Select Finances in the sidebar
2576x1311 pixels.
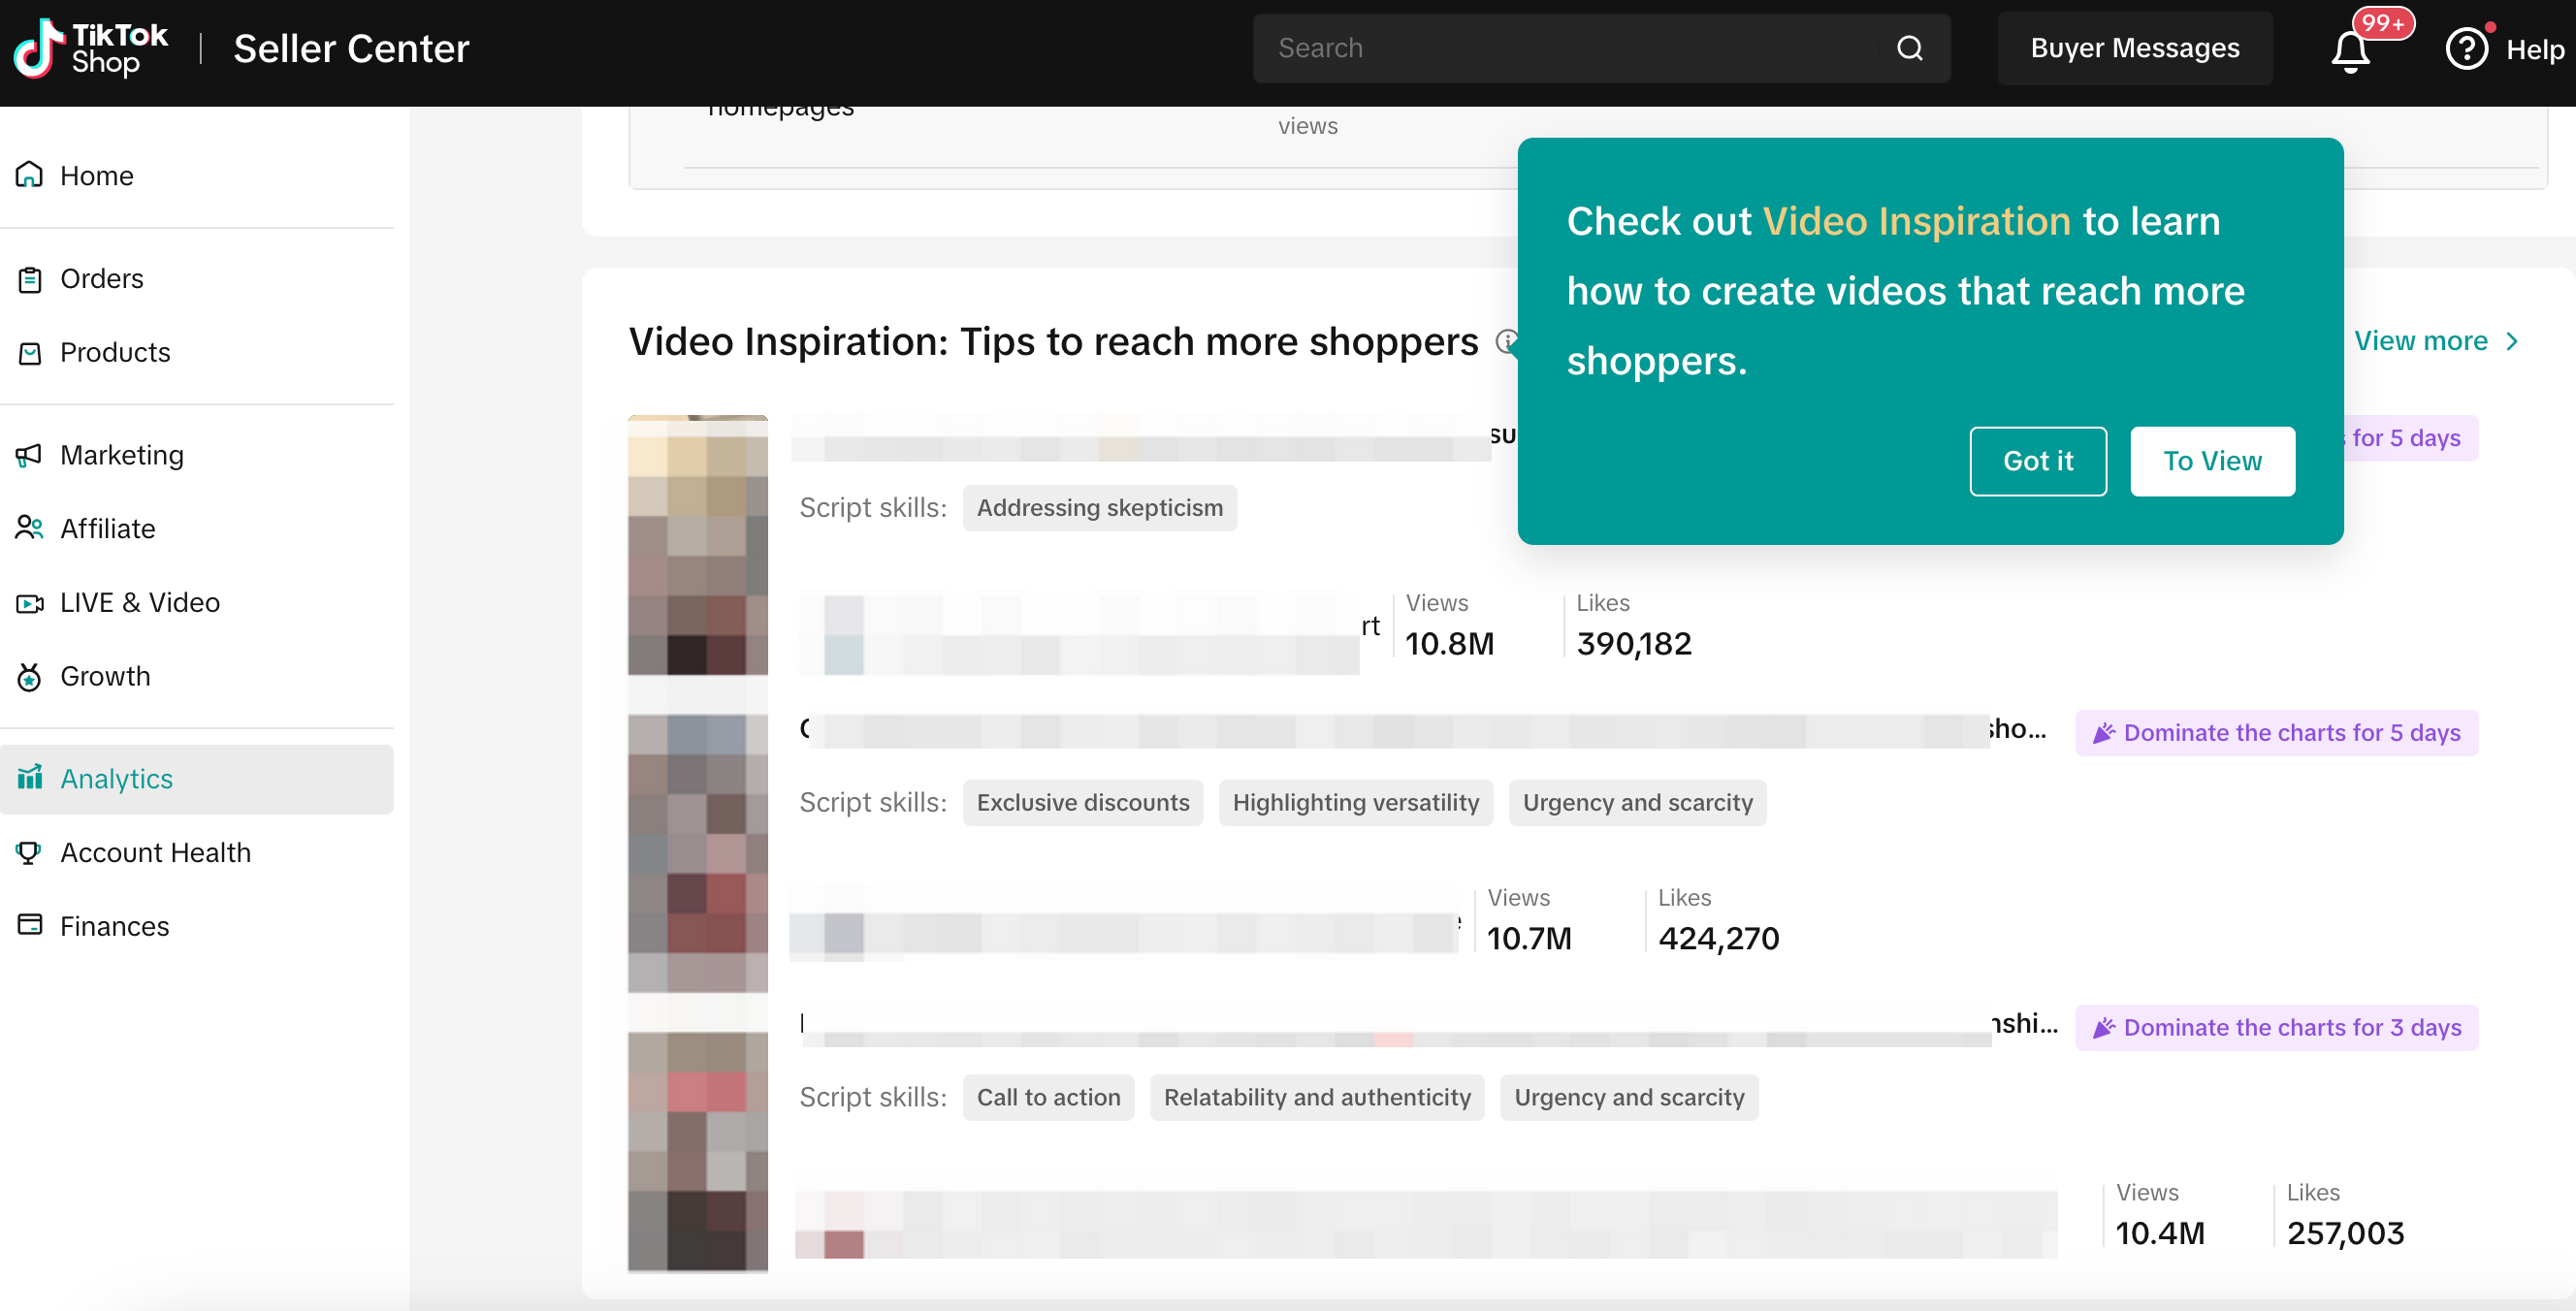pos(114,926)
